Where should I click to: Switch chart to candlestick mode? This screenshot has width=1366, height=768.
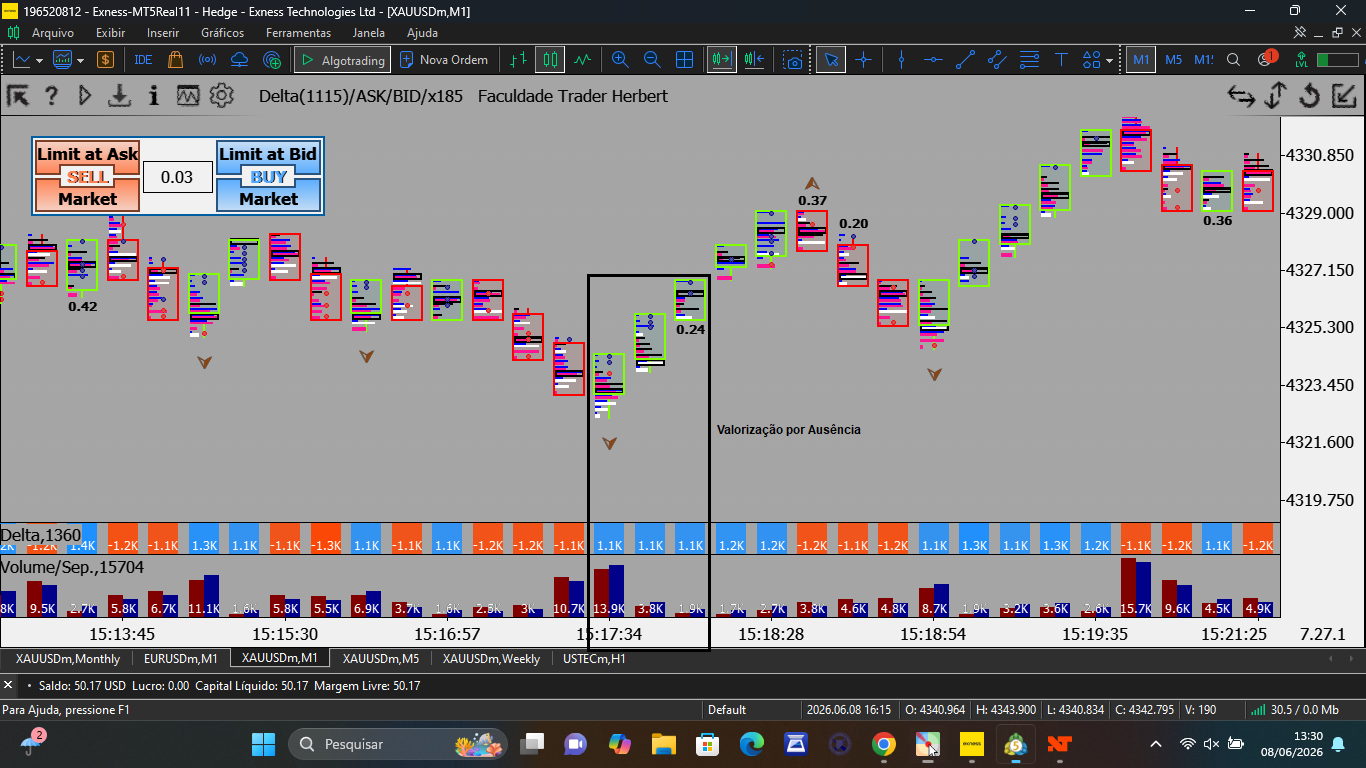(x=549, y=60)
